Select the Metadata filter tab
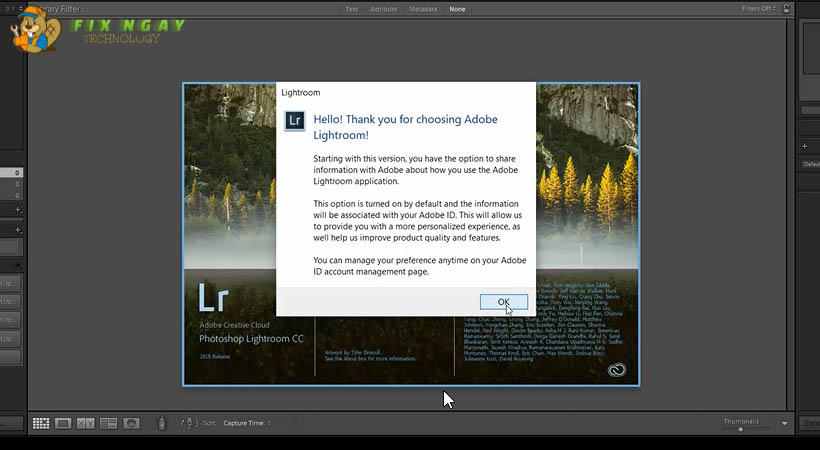The image size is (820, 450). (x=423, y=9)
